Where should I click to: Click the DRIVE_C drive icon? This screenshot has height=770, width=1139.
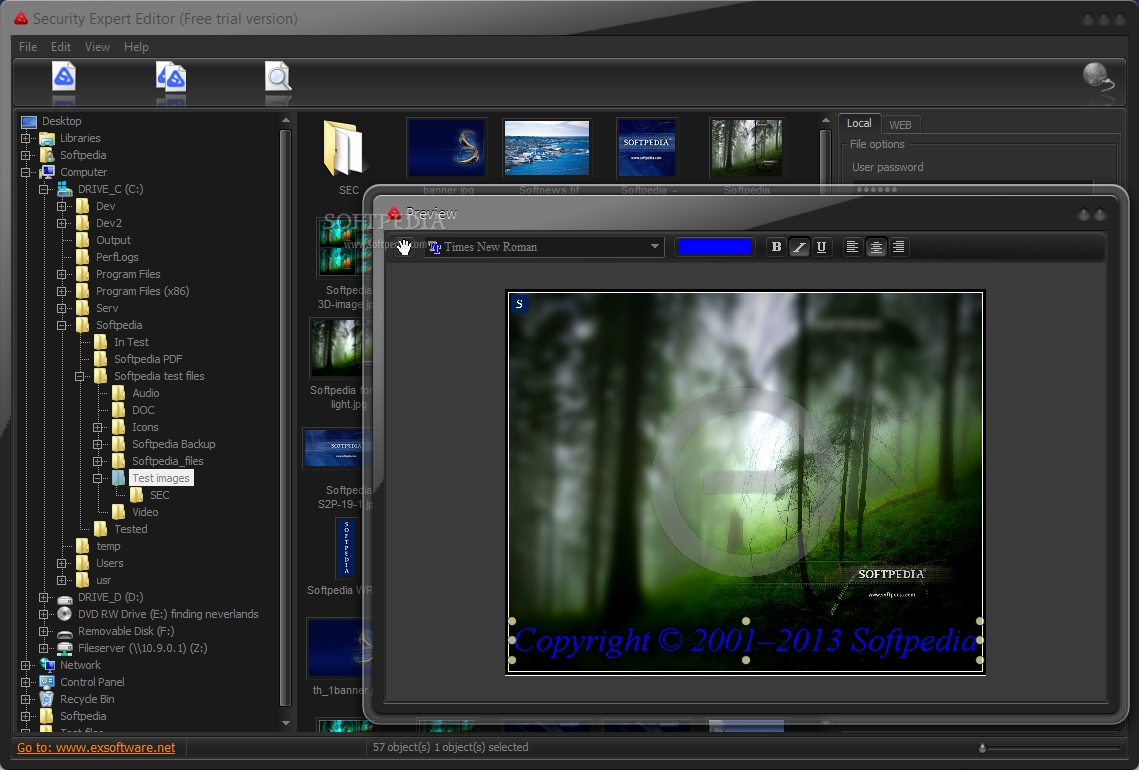65,189
